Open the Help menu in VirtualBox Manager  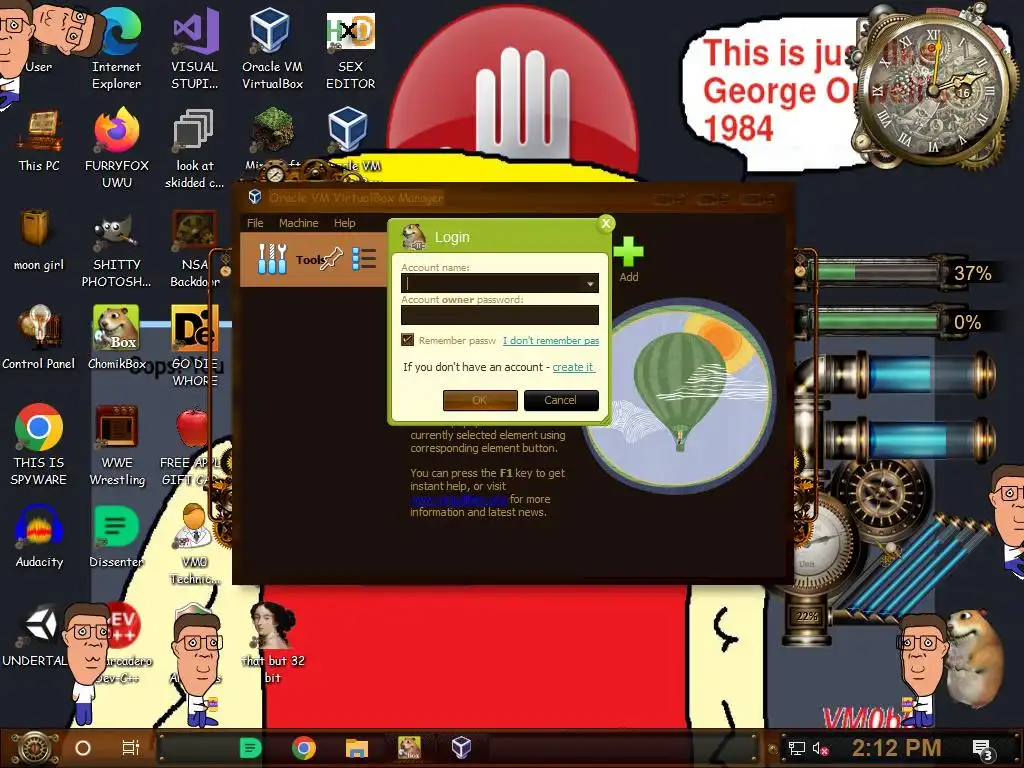click(x=345, y=223)
